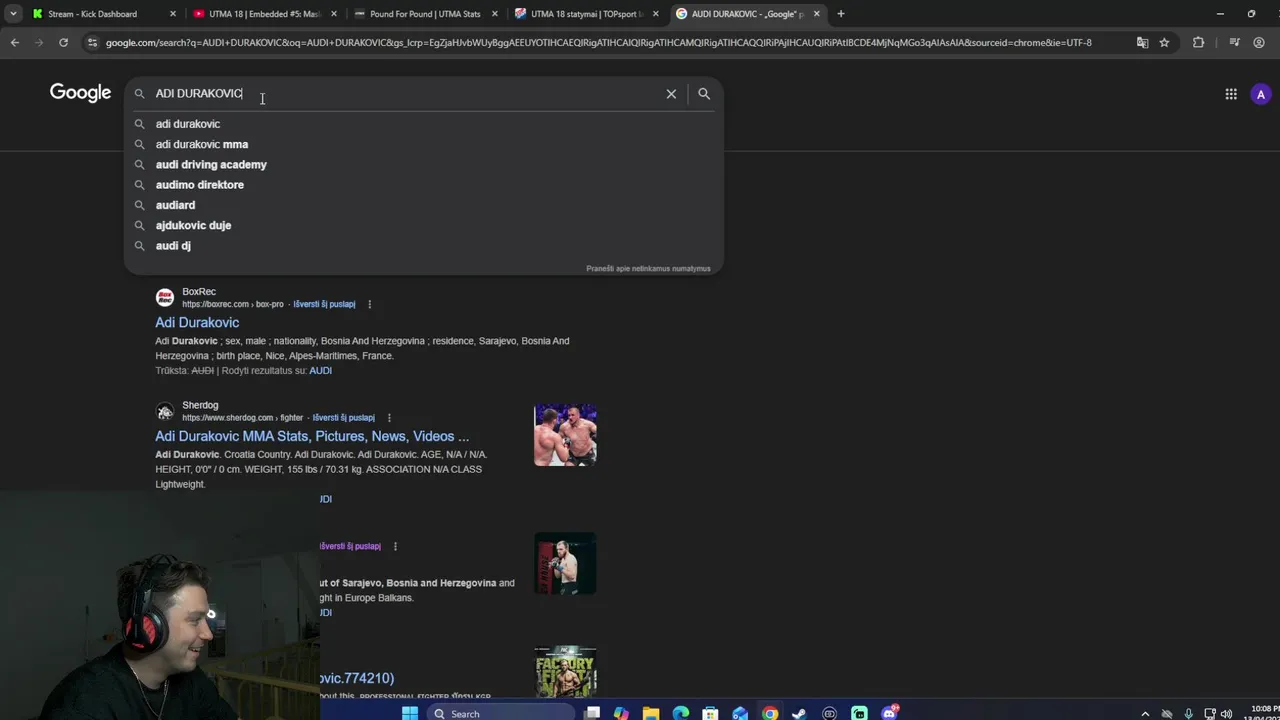This screenshot has width=1280, height=720.
Task: Open Google account avatar A
Action: pyautogui.click(x=1261, y=94)
